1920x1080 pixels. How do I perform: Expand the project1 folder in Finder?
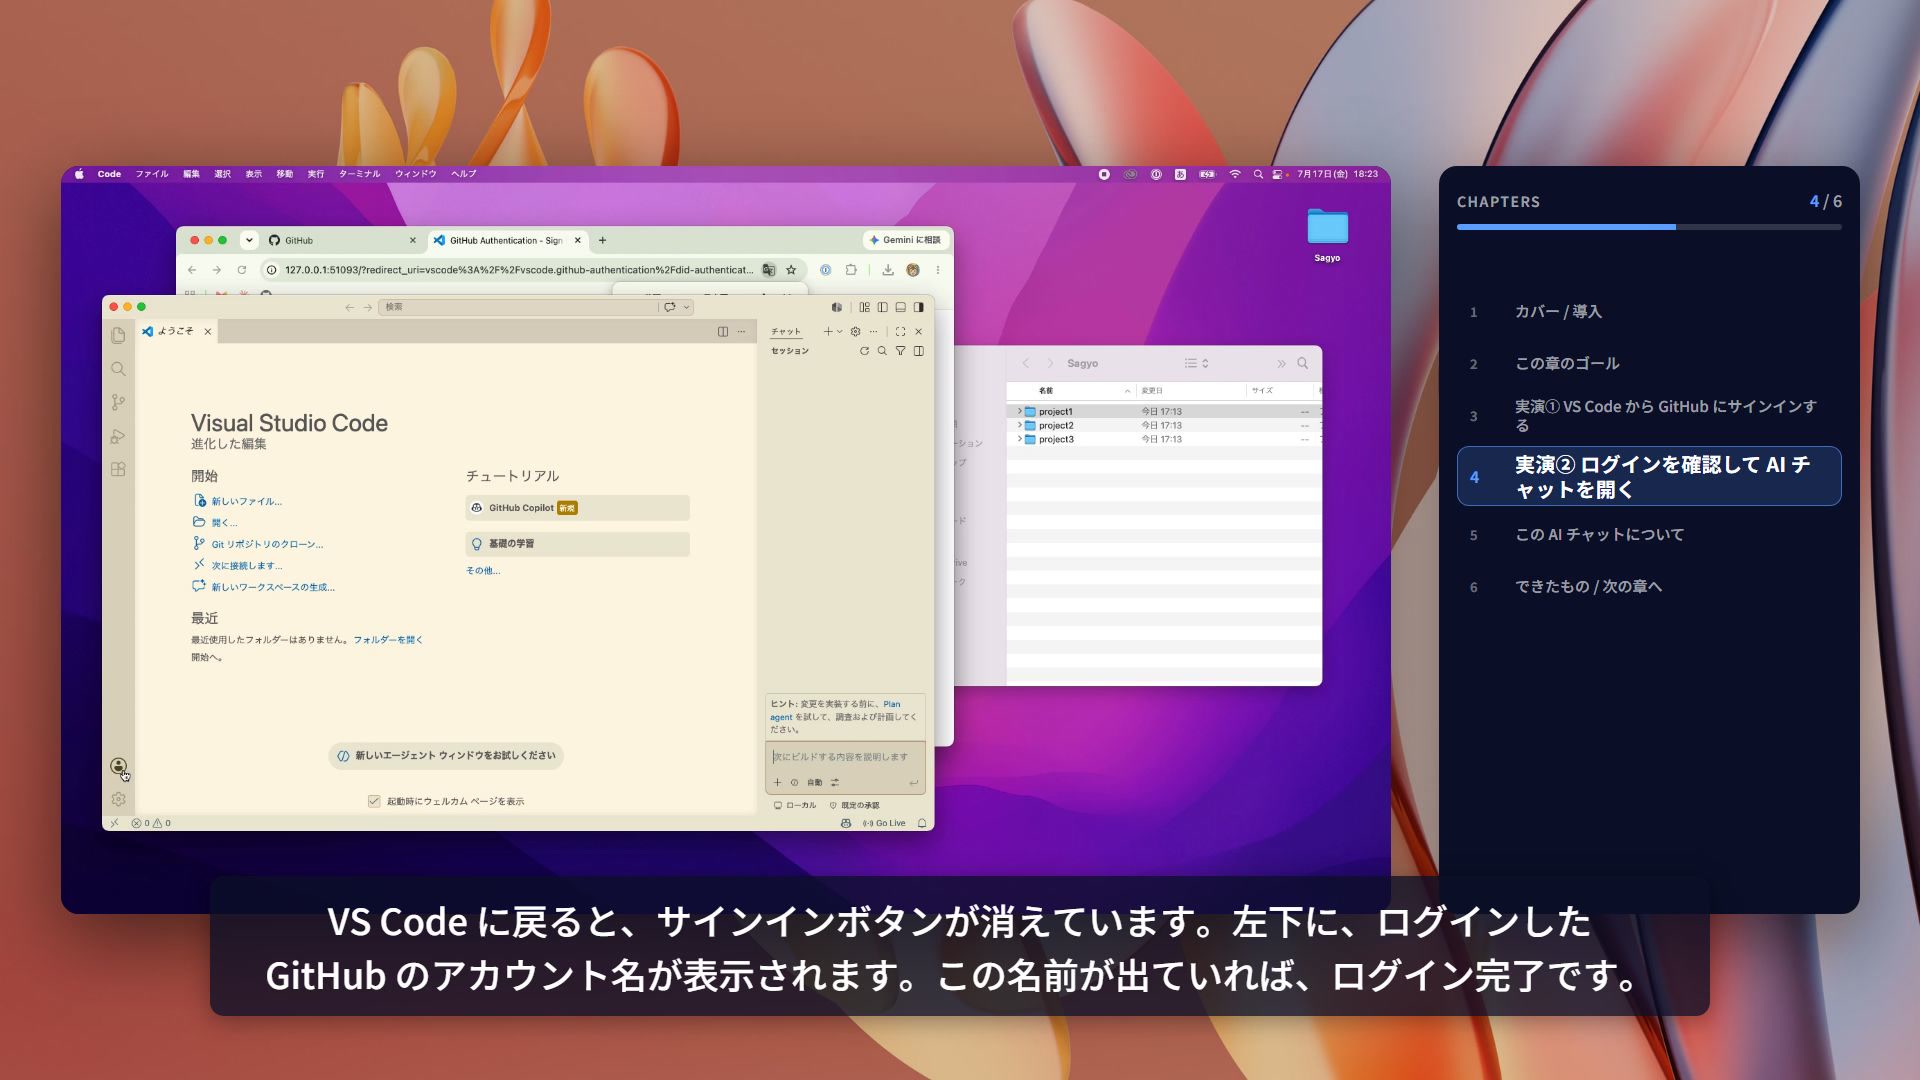click(x=1019, y=411)
